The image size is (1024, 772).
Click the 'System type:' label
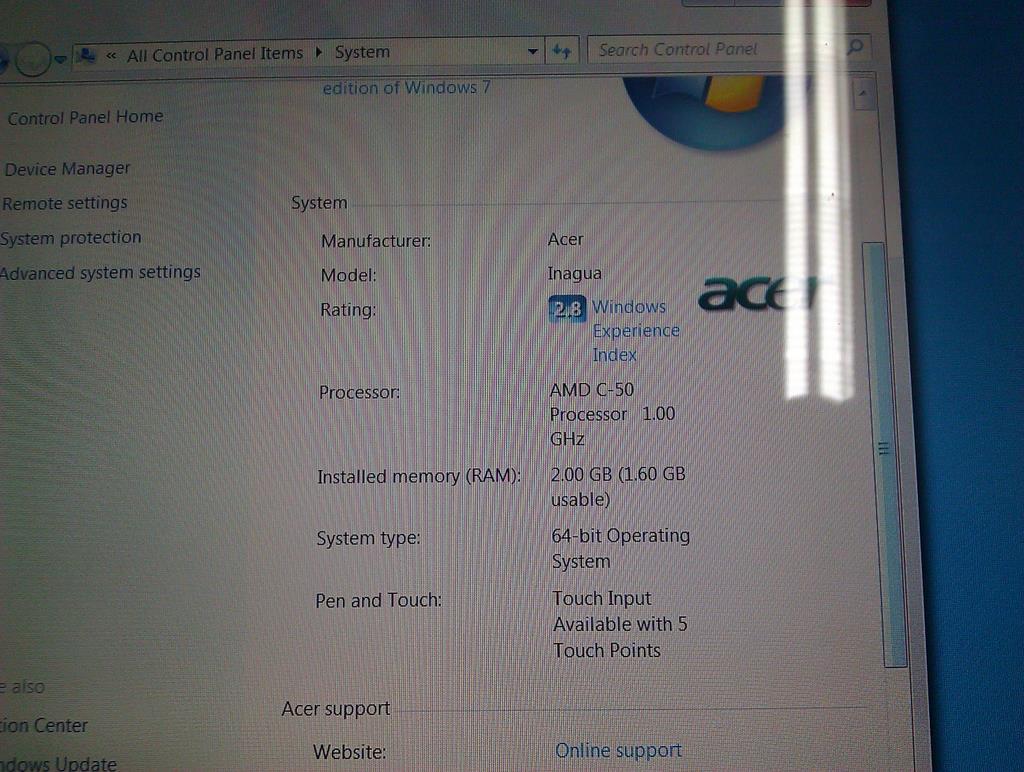[368, 538]
